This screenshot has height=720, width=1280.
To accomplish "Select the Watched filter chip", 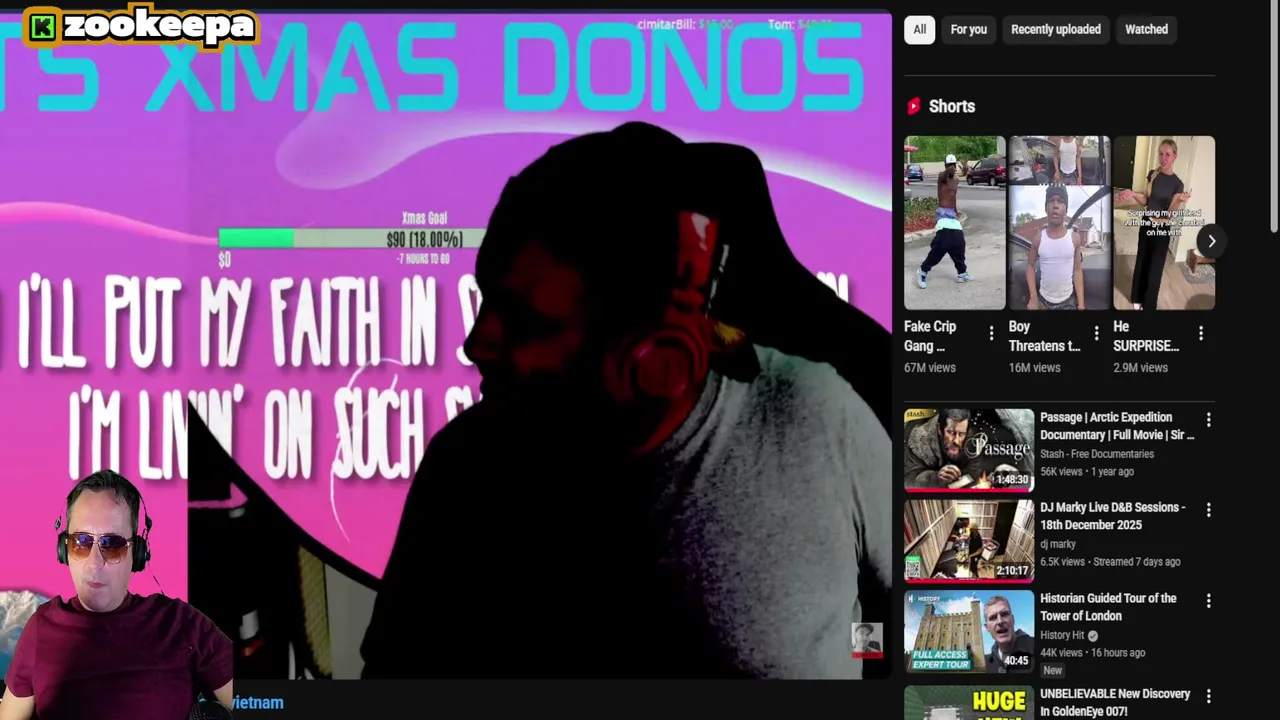I will coord(1146,30).
